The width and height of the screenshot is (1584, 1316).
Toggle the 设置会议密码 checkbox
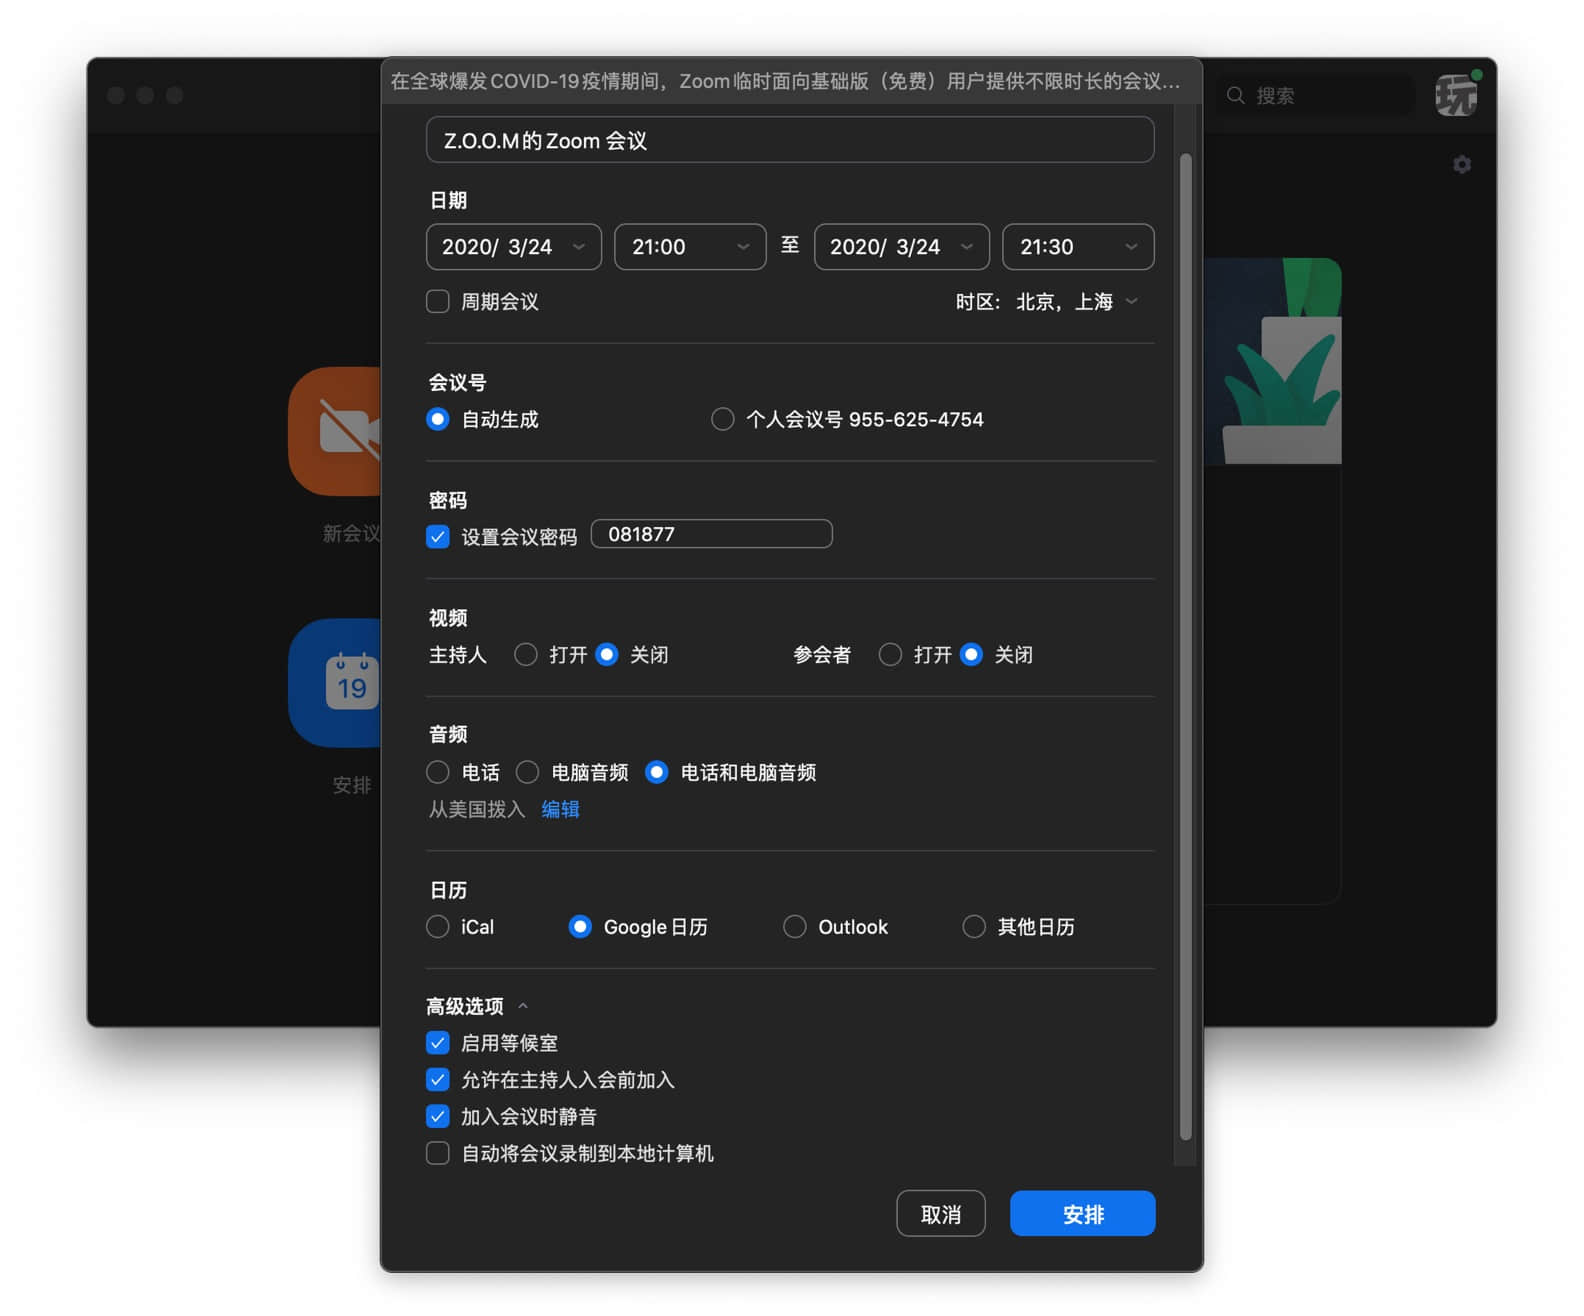[x=438, y=536]
